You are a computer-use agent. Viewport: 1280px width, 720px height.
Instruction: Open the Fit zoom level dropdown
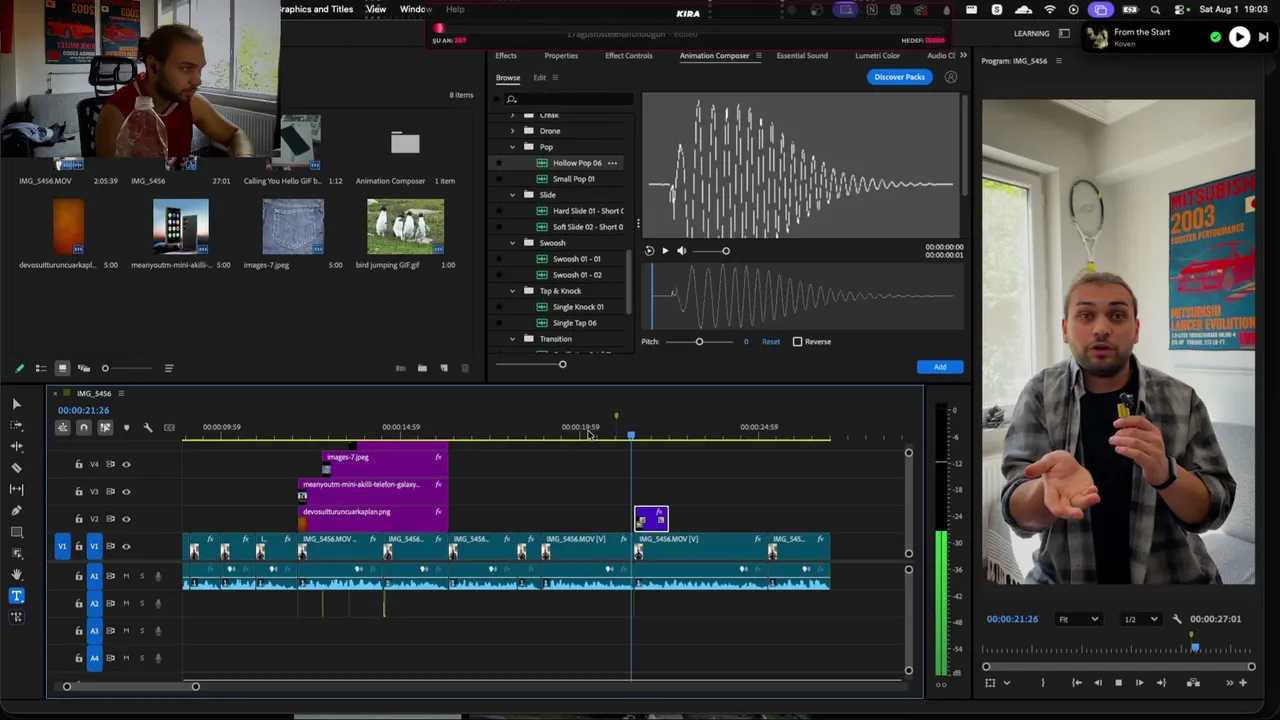(x=1079, y=619)
